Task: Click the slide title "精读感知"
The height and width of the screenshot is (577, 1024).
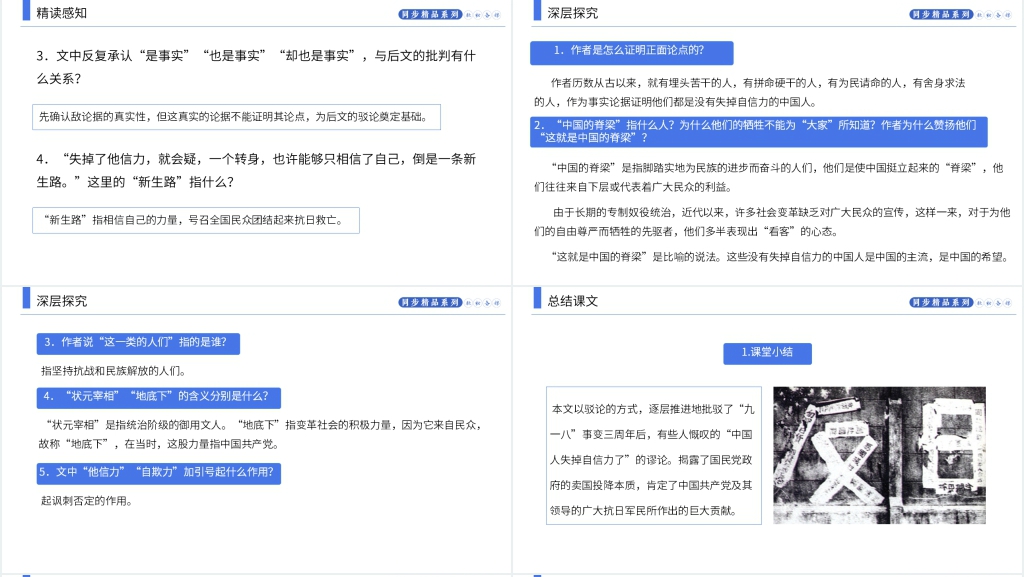Action: pos(61,13)
